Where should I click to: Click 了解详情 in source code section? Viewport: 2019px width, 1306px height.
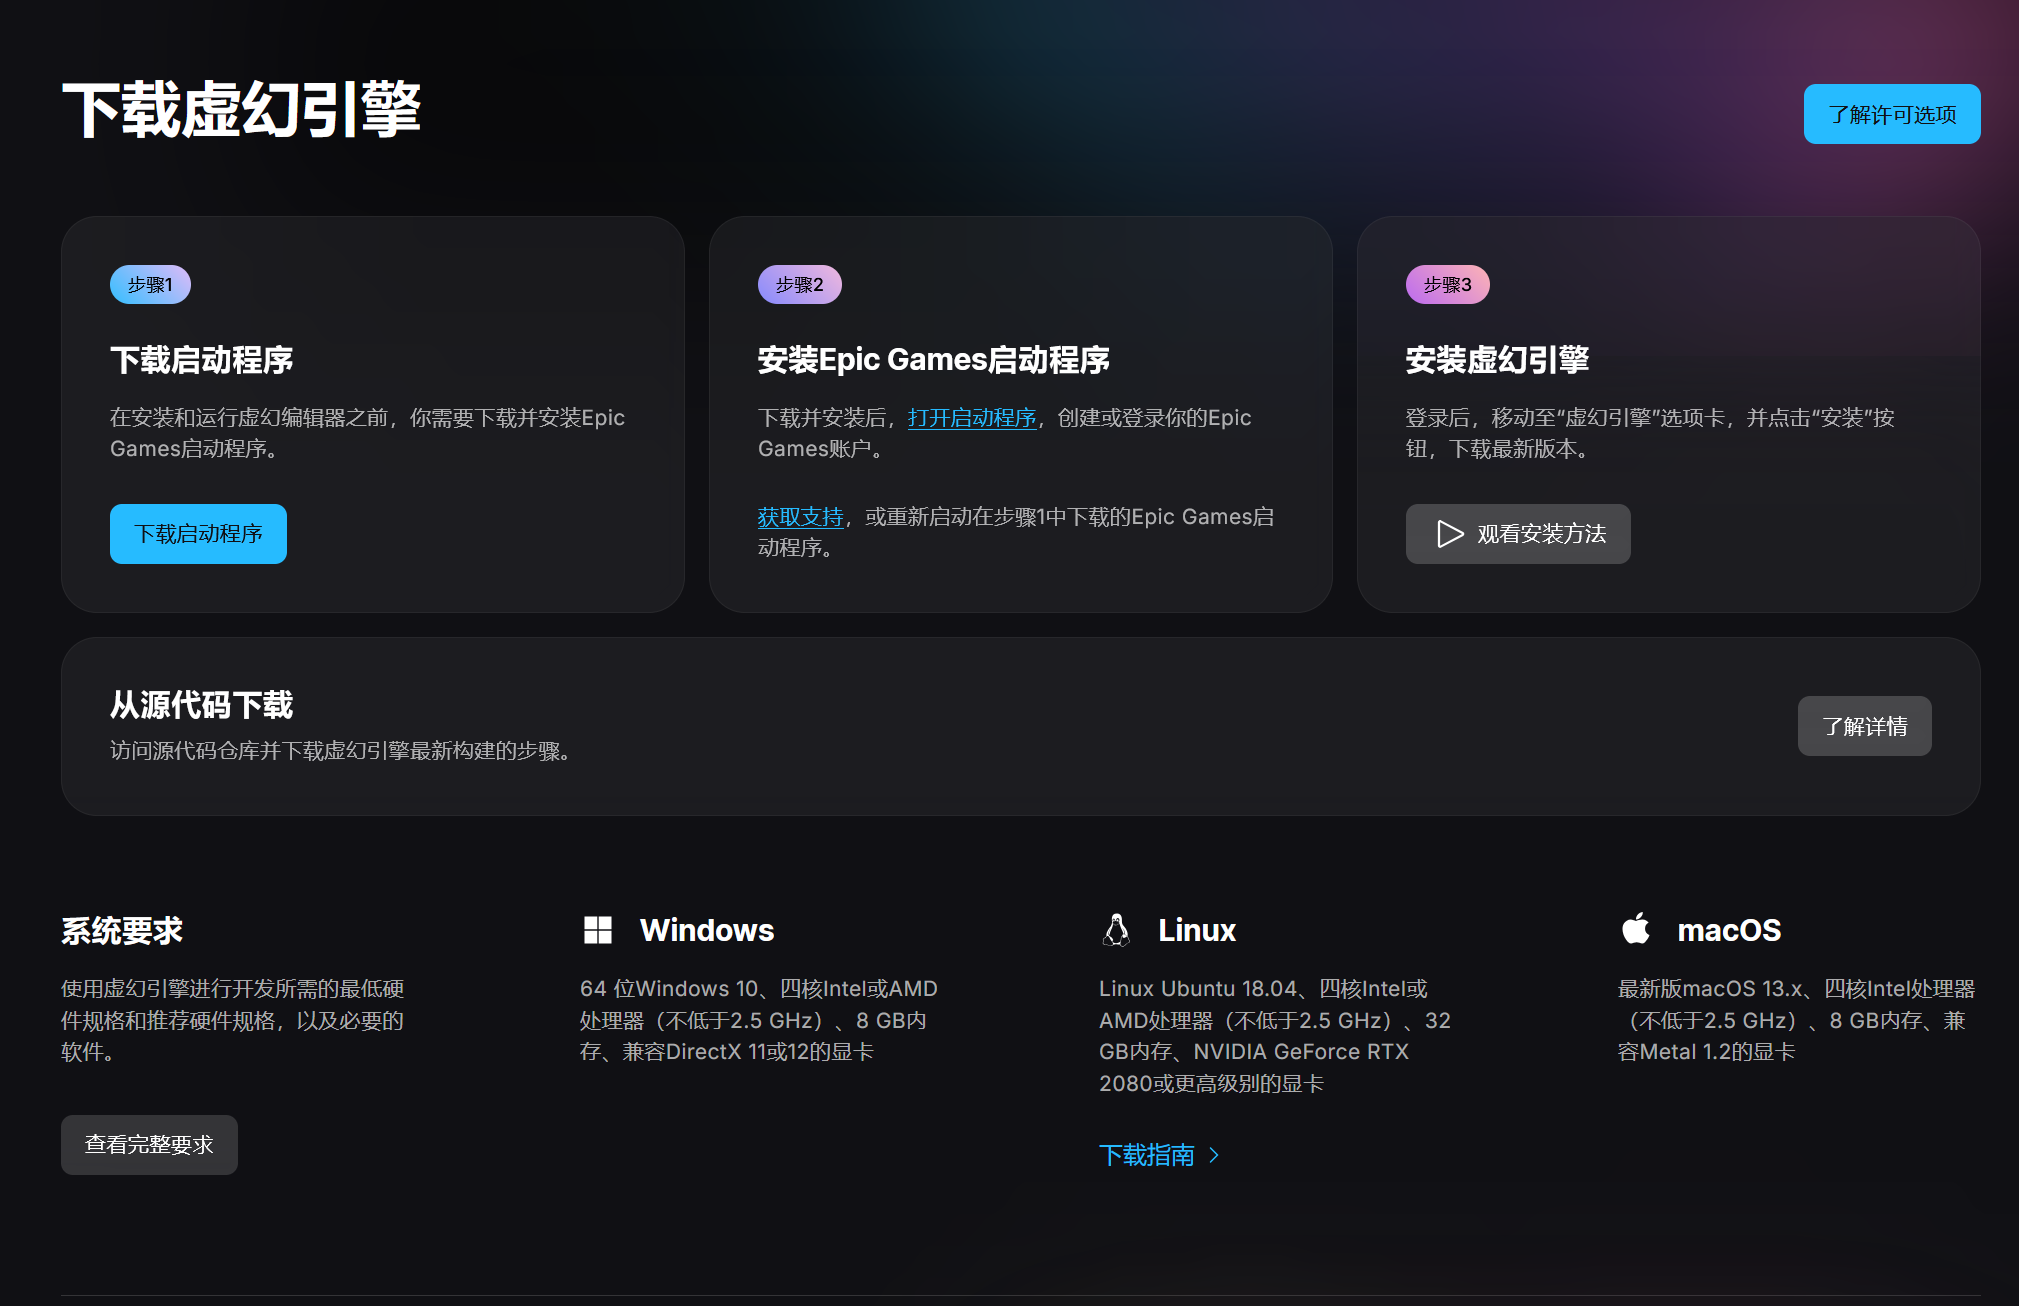1864,726
